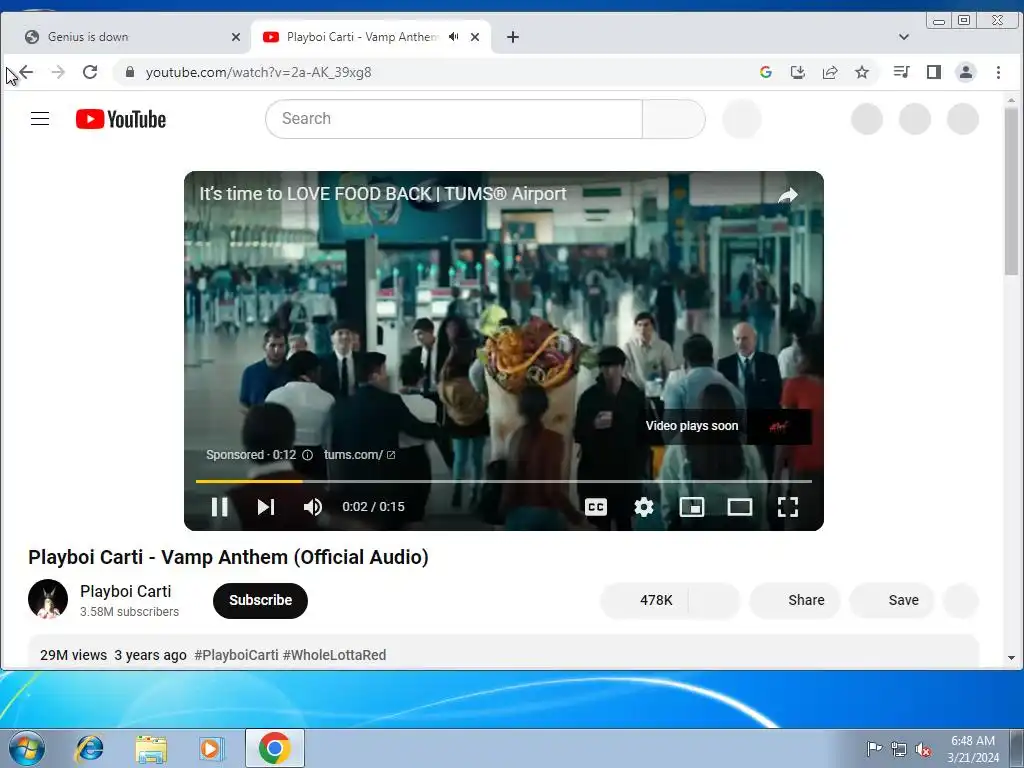
Task: Click the youtube.com address bar URL
Action: [x=259, y=72]
